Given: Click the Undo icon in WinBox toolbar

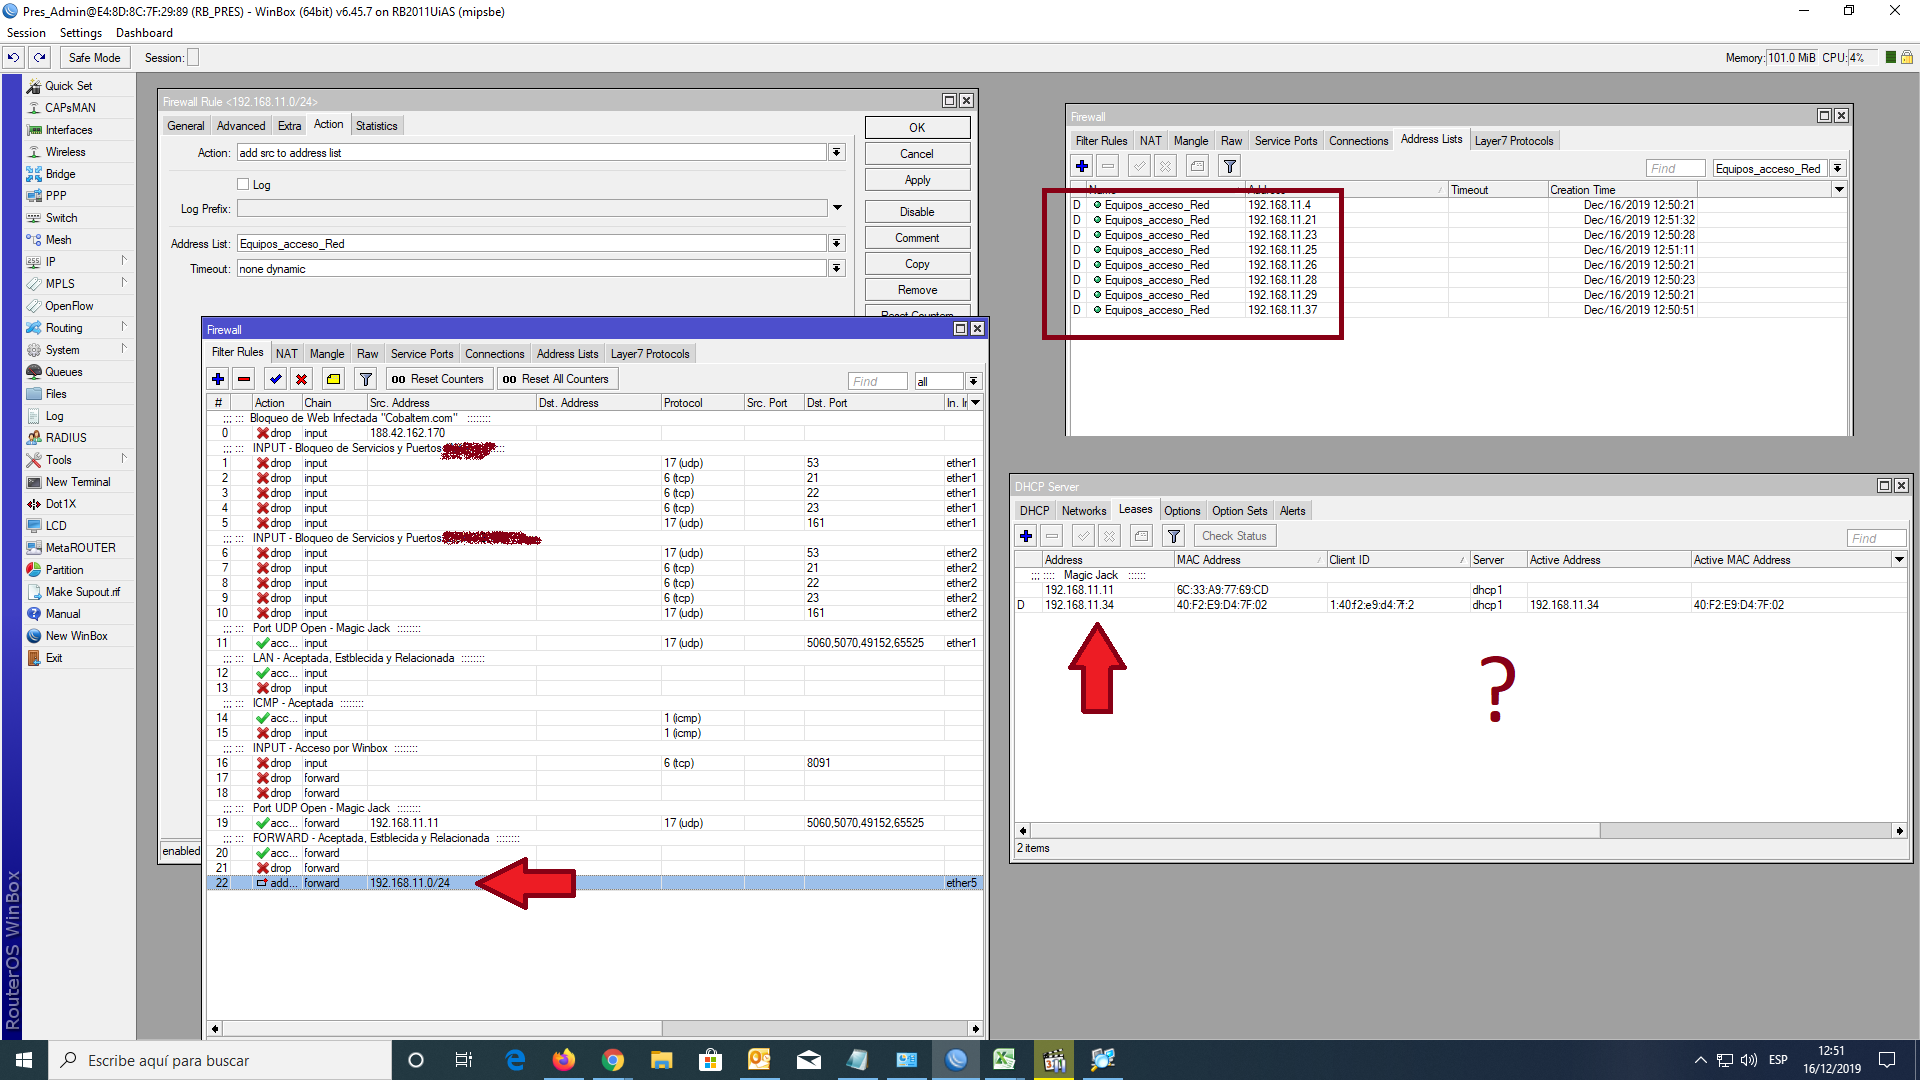Looking at the screenshot, I should (x=14, y=57).
